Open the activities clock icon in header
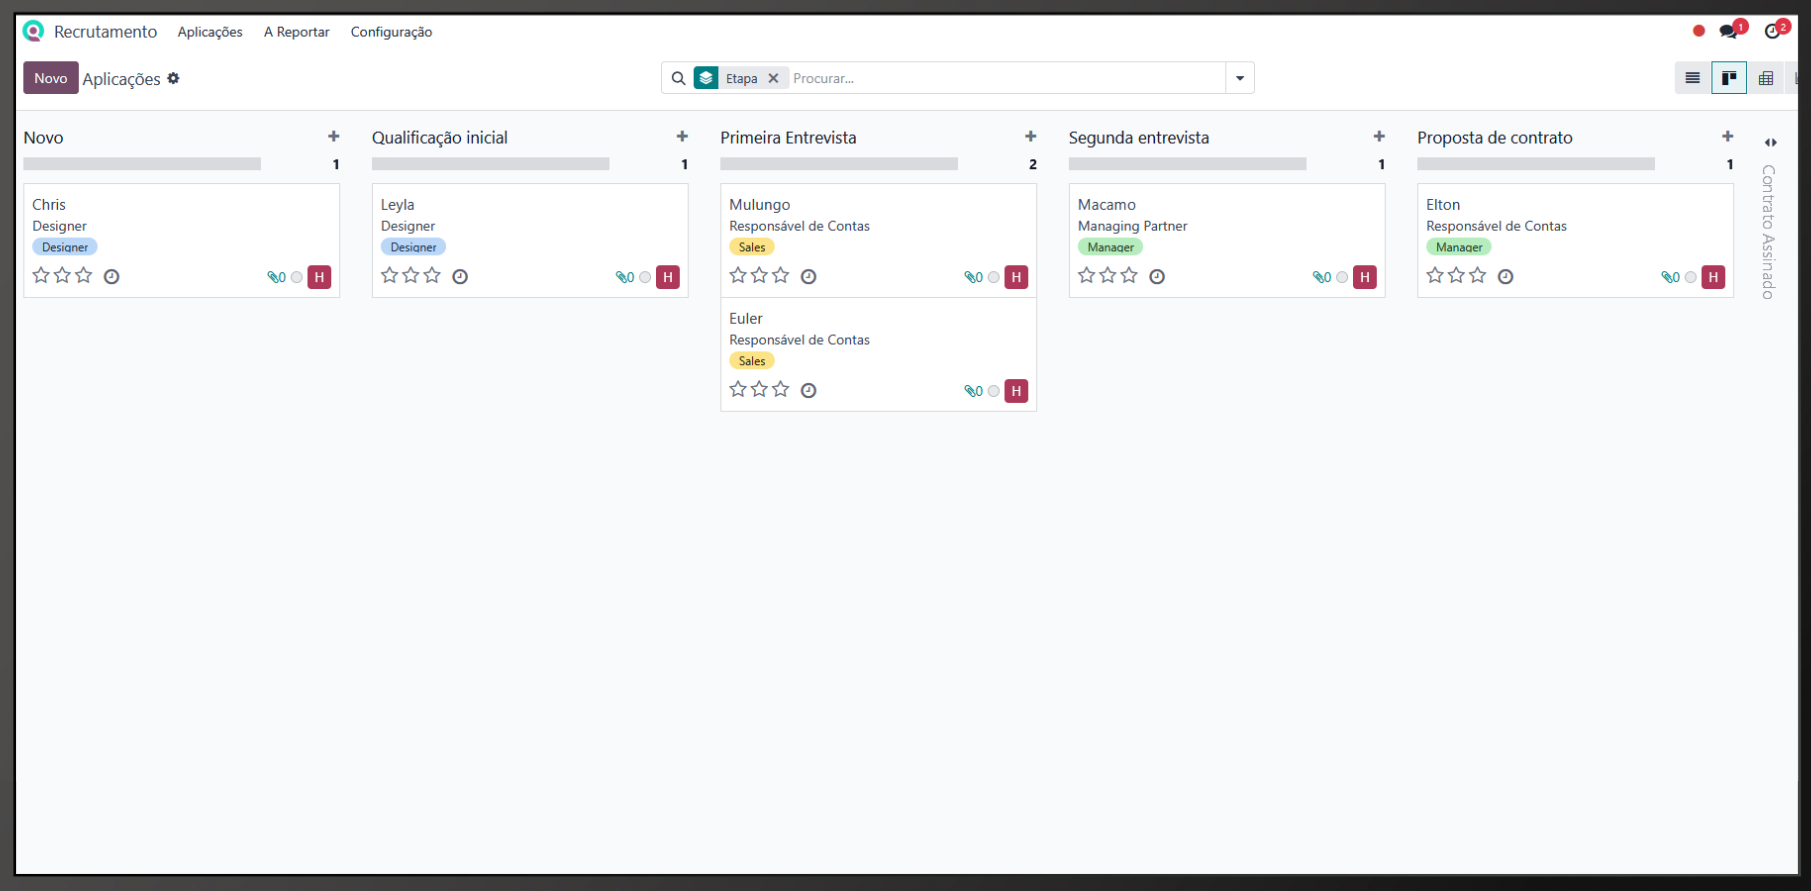1811x891 pixels. click(x=1773, y=31)
